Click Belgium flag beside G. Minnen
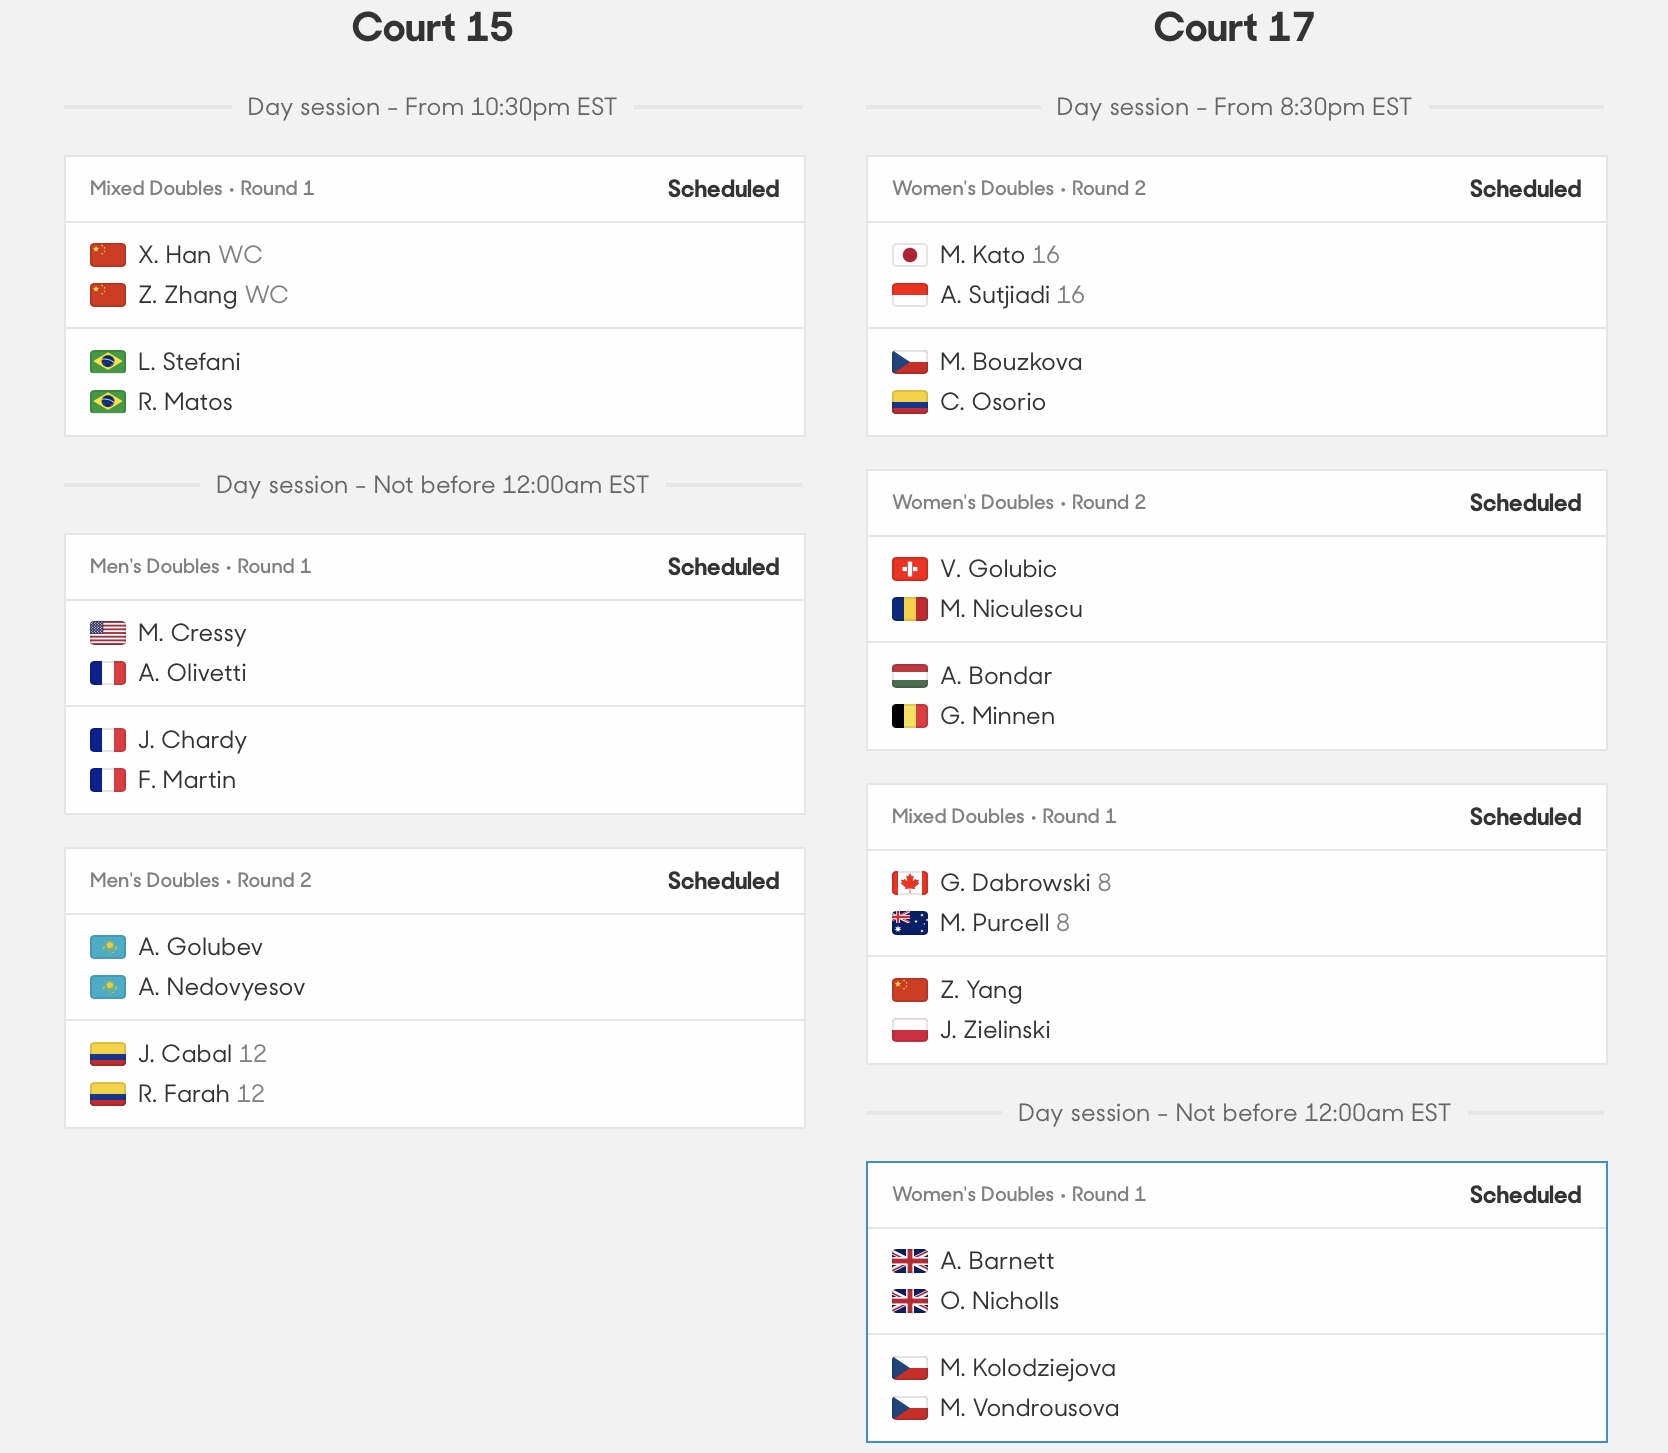 click(x=910, y=716)
